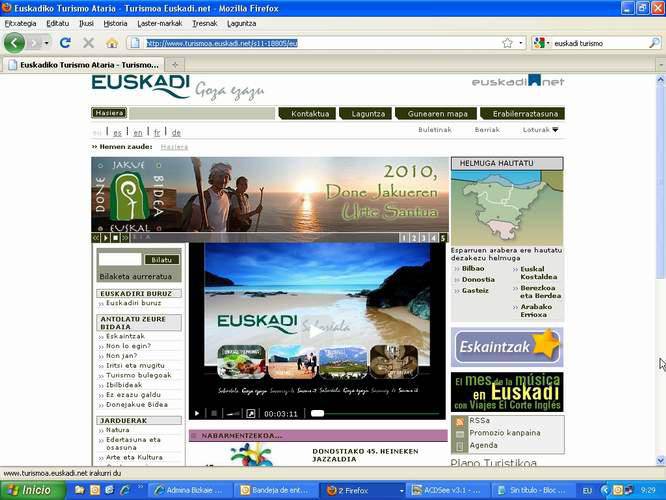This screenshot has width=666, height=500.
Task: Open the Editatu menu
Action: coord(57,23)
